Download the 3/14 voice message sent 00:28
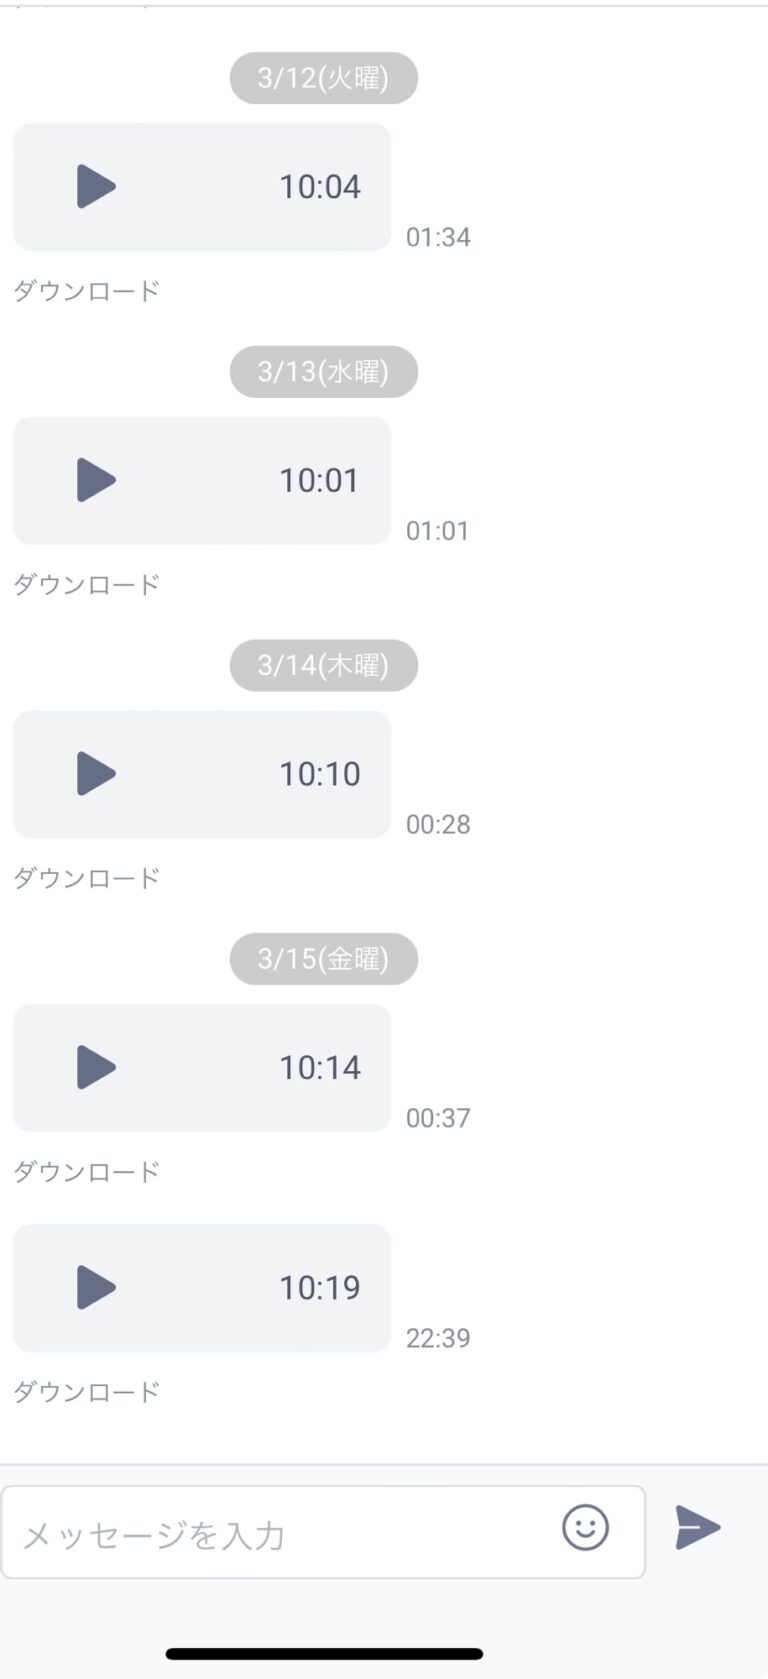This screenshot has width=768, height=1679. (87, 878)
